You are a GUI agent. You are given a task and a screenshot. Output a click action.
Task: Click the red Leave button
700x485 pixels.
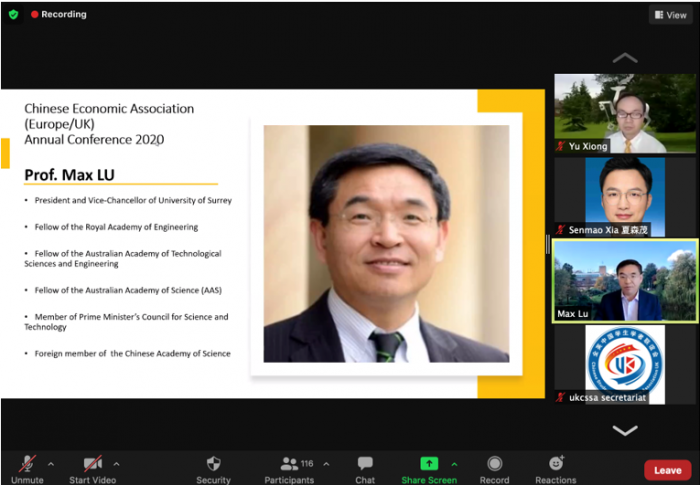668,470
